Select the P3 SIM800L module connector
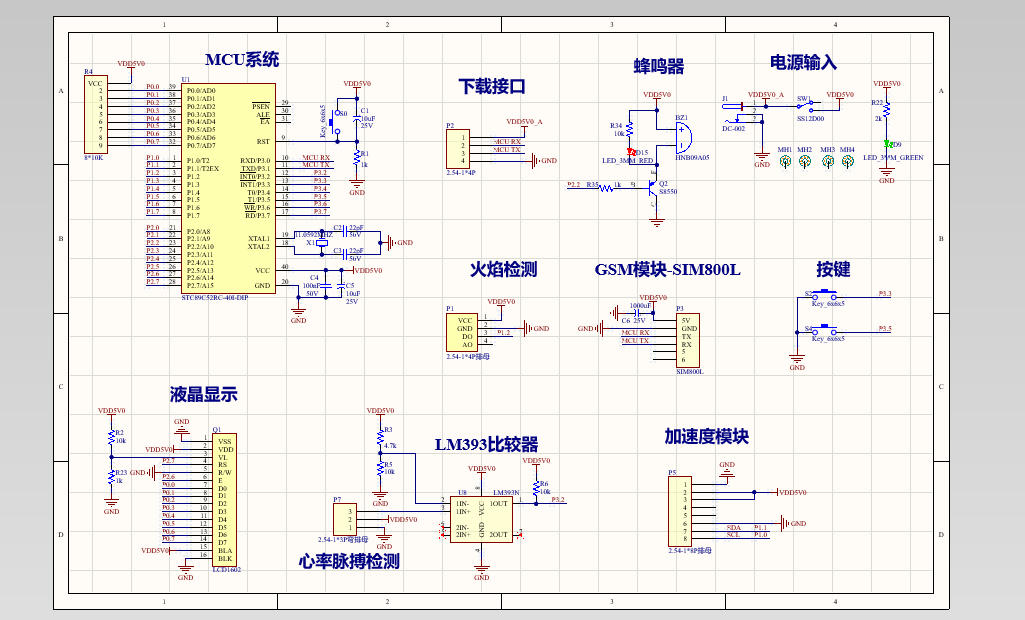The height and width of the screenshot is (620, 1025). coord(688,341)
